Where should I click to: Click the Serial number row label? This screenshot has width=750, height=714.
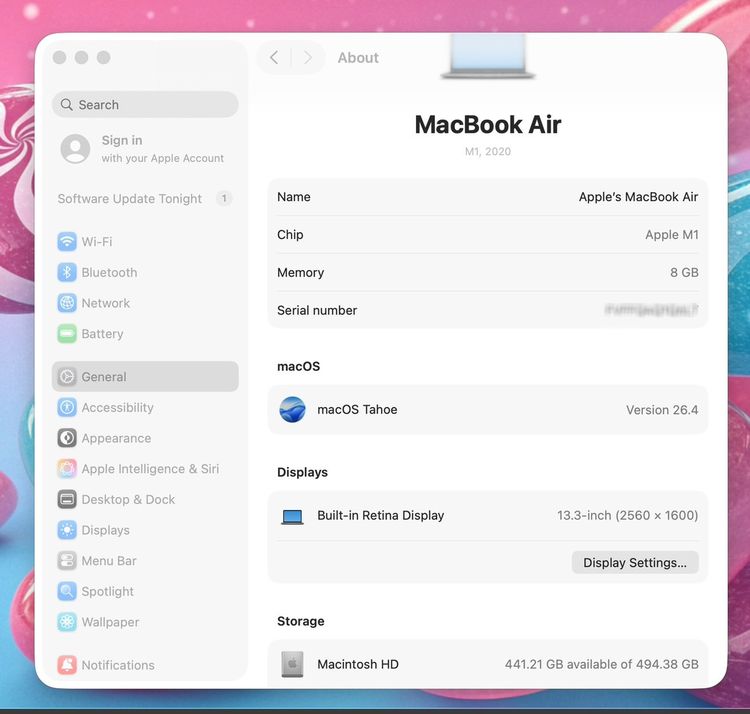point(317,310)
